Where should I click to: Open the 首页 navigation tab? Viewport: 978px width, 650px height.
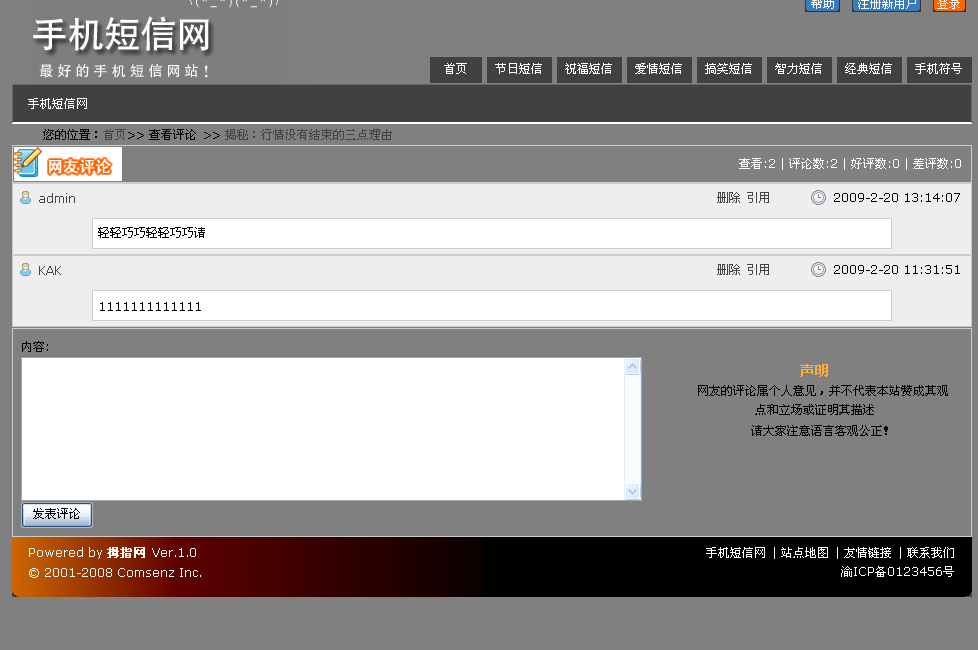tap(455, 69)
